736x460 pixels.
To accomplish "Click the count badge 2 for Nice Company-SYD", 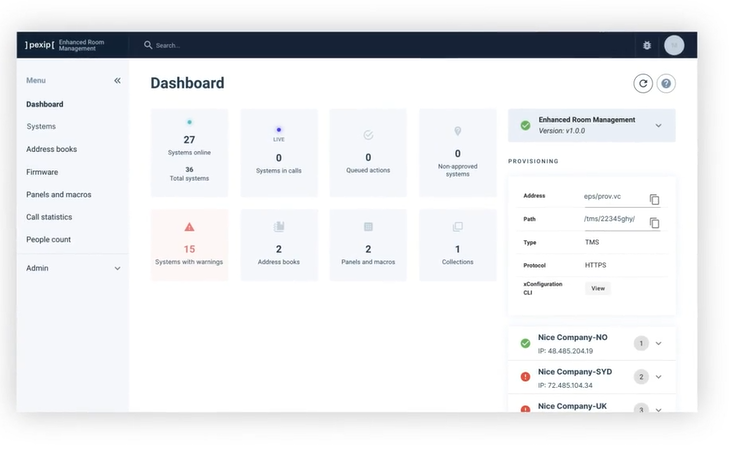I will pos(641,377).
